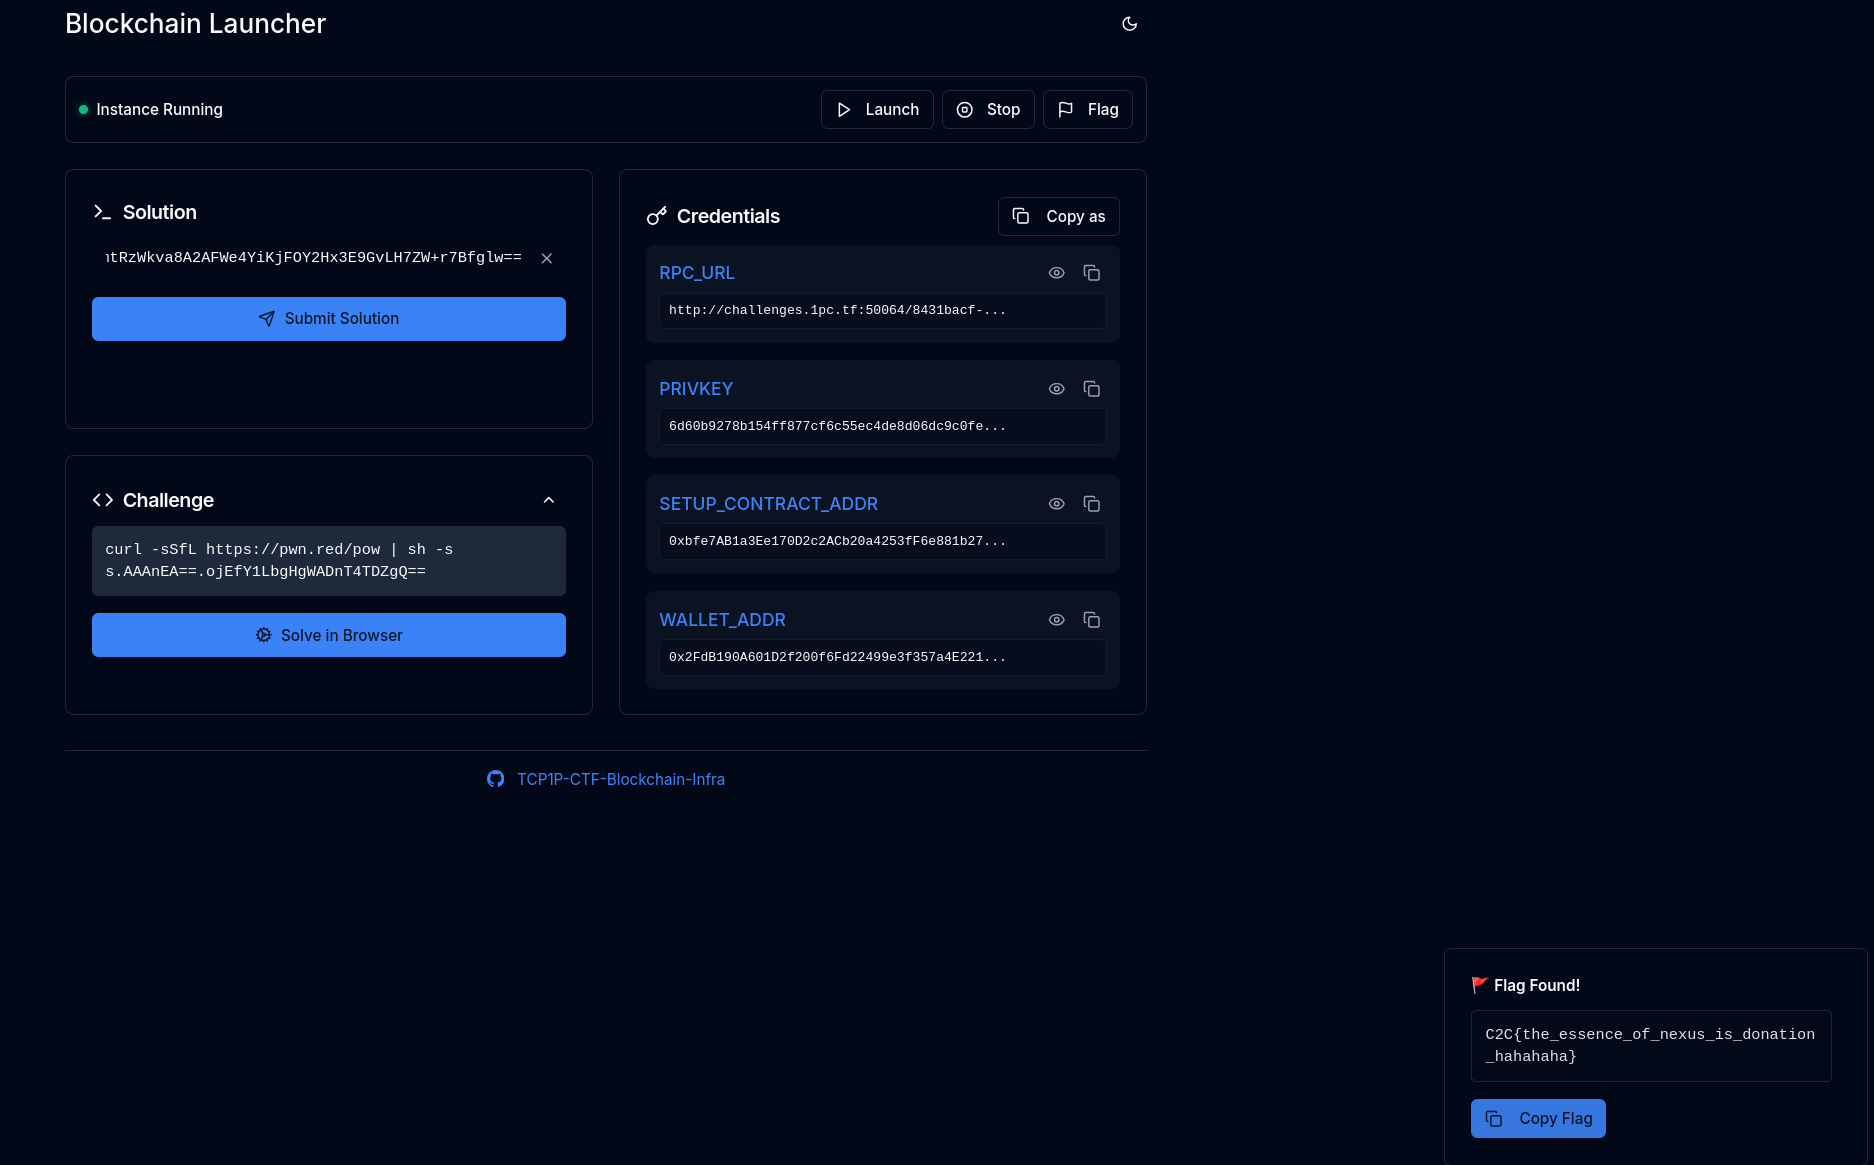Reveal the full SETUP_CONTRACT_ADDR value
Viewport: 1874px width, 1165px height.
pos(1056,504)
